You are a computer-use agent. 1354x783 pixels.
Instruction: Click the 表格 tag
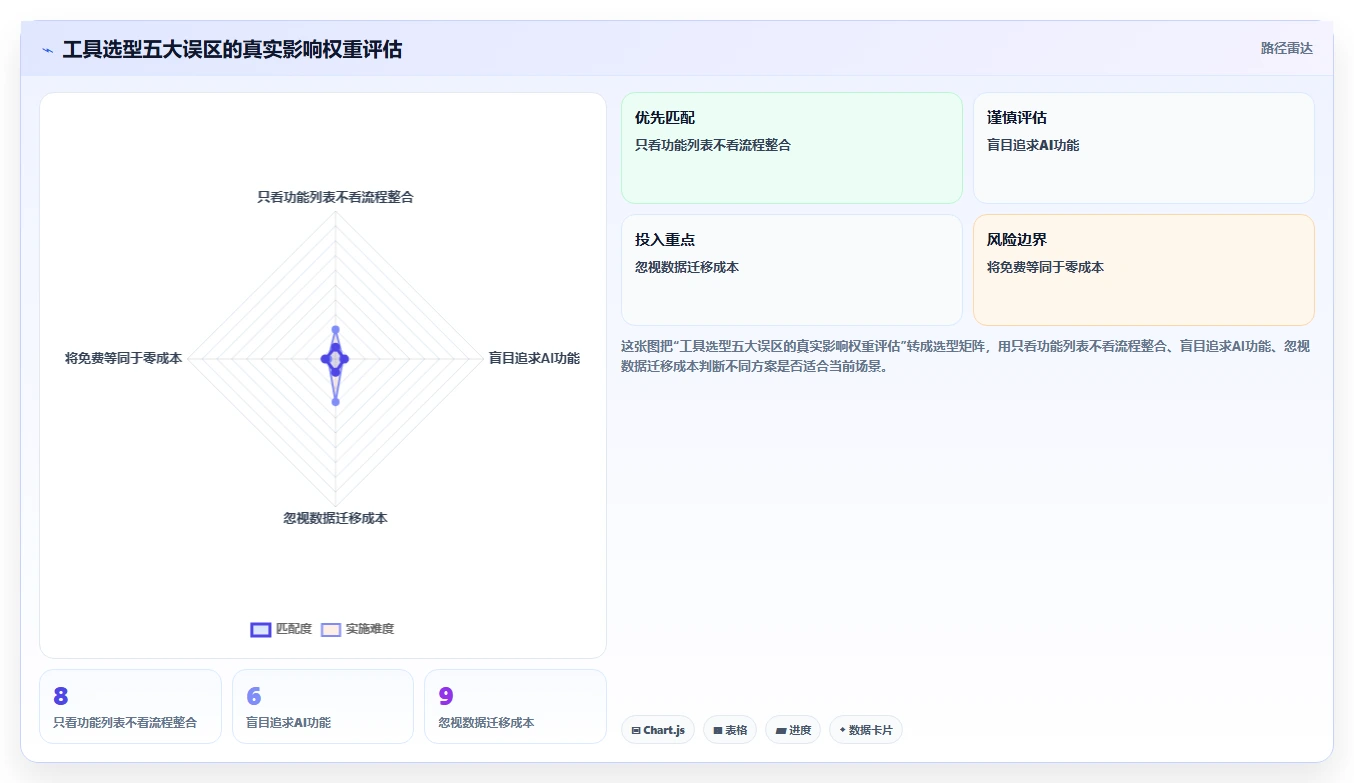click(x=730, y=730)
